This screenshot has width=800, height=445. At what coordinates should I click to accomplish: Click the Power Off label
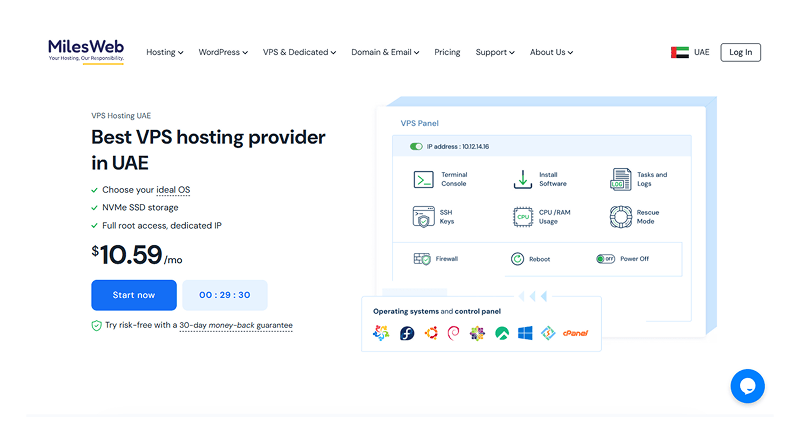tap(635, 259)
